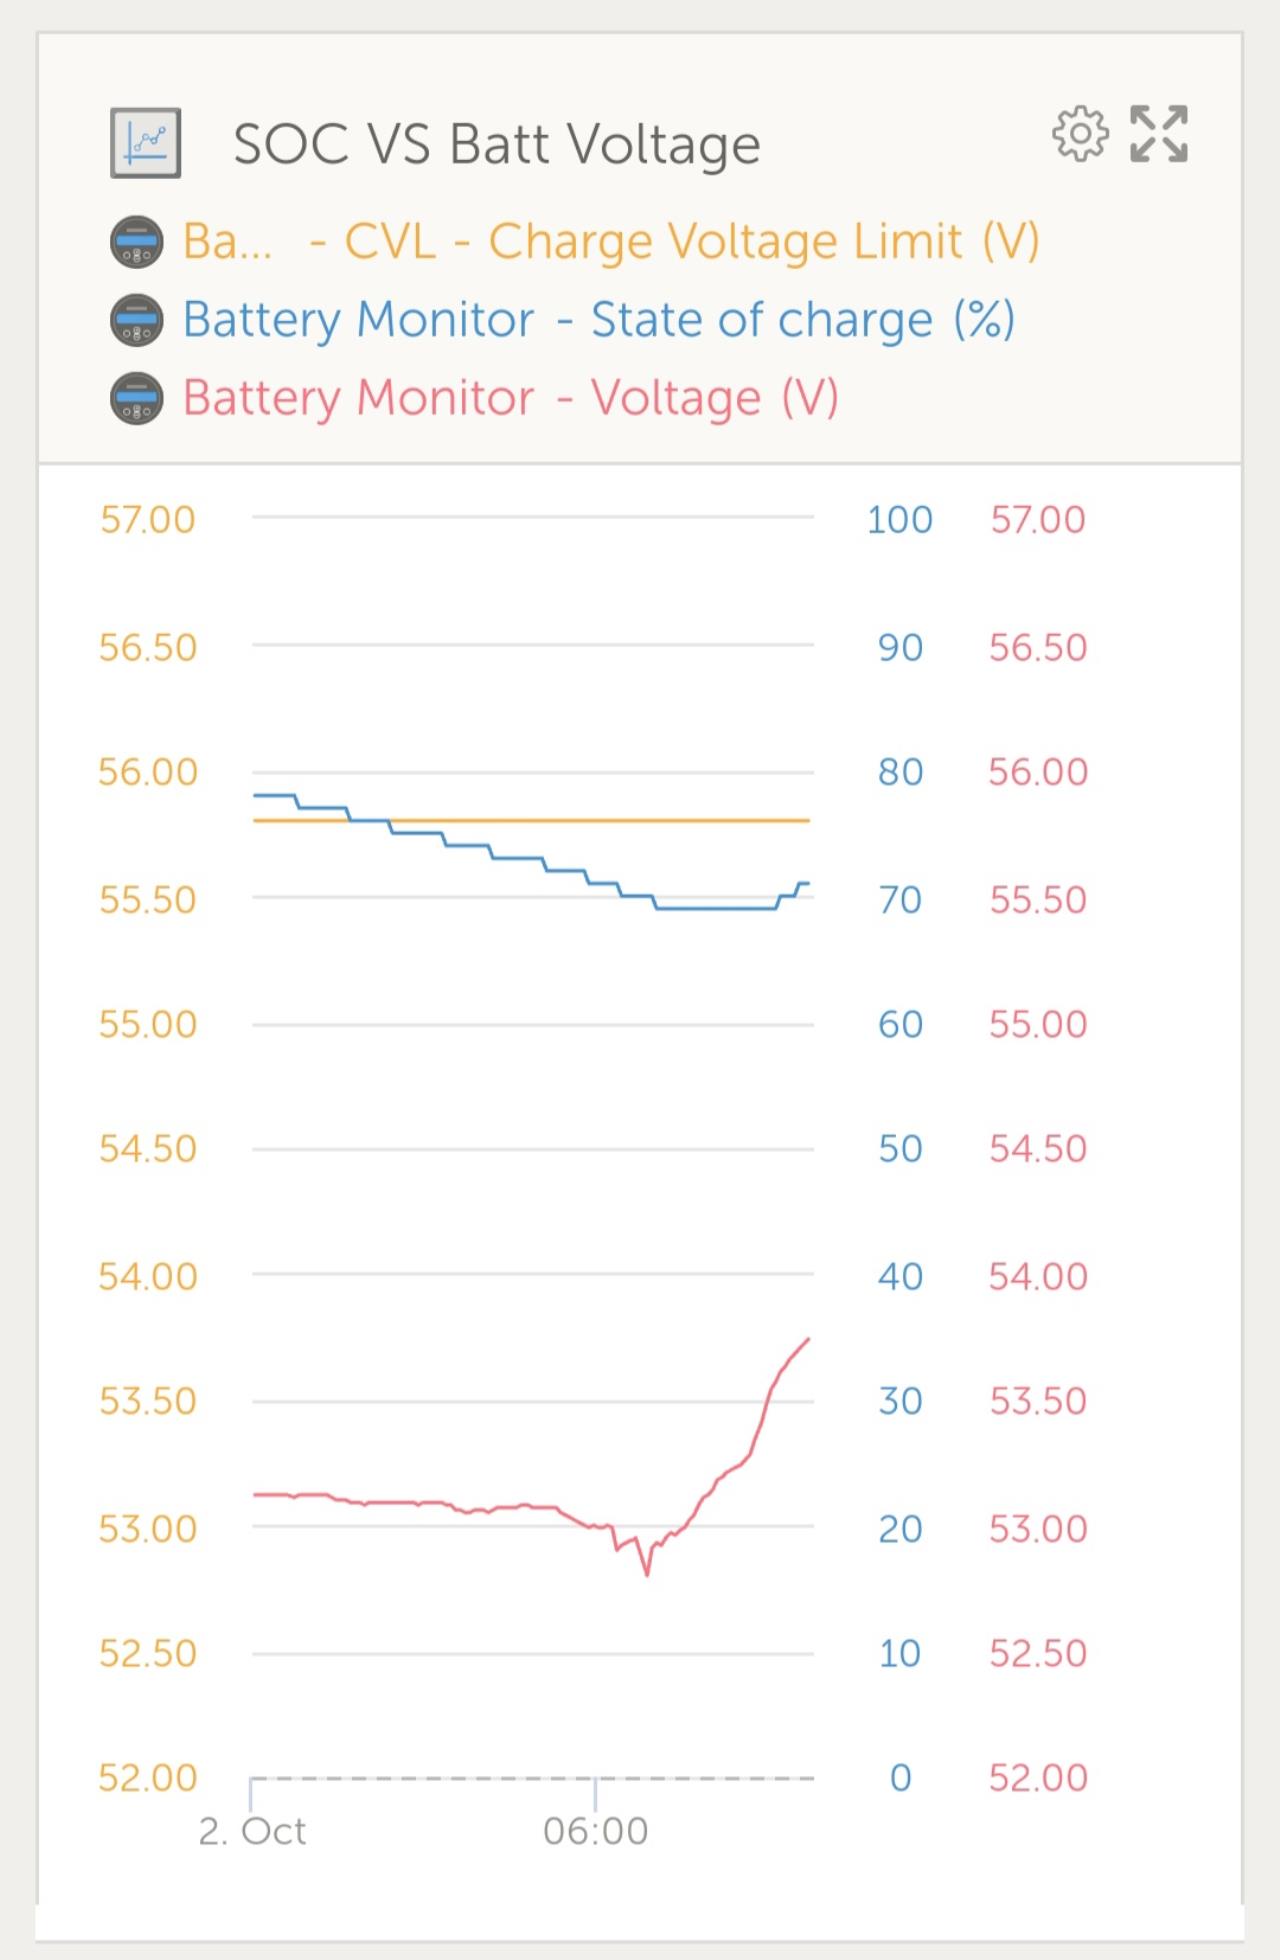Click the SOC VS Batt Voltage title
This screenshot has width=1280, height=1960.
point(497,144)
